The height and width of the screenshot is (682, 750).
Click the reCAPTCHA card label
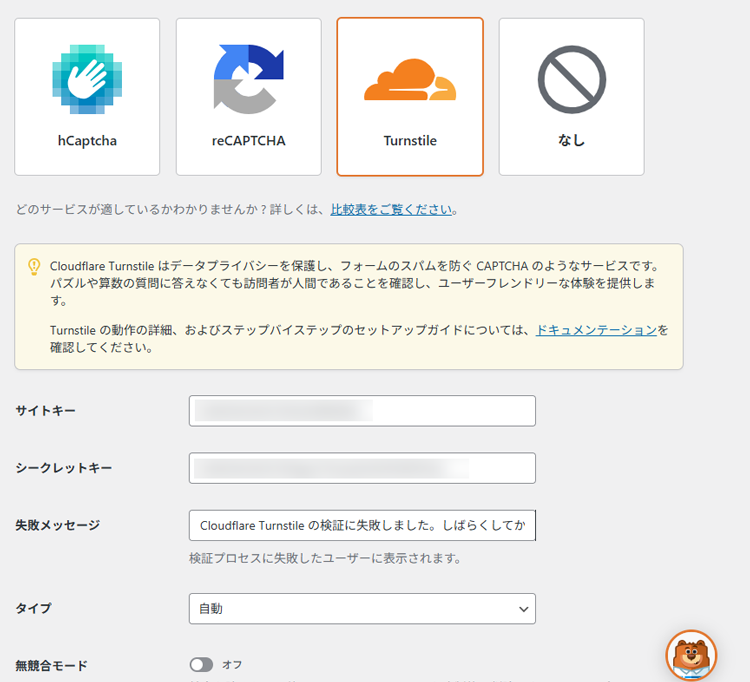click(248, 141)
